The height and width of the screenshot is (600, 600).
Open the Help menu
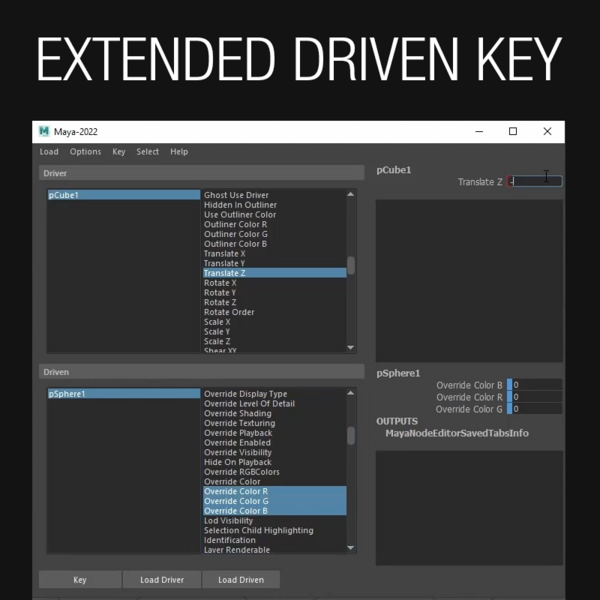[x=179, y=152]
